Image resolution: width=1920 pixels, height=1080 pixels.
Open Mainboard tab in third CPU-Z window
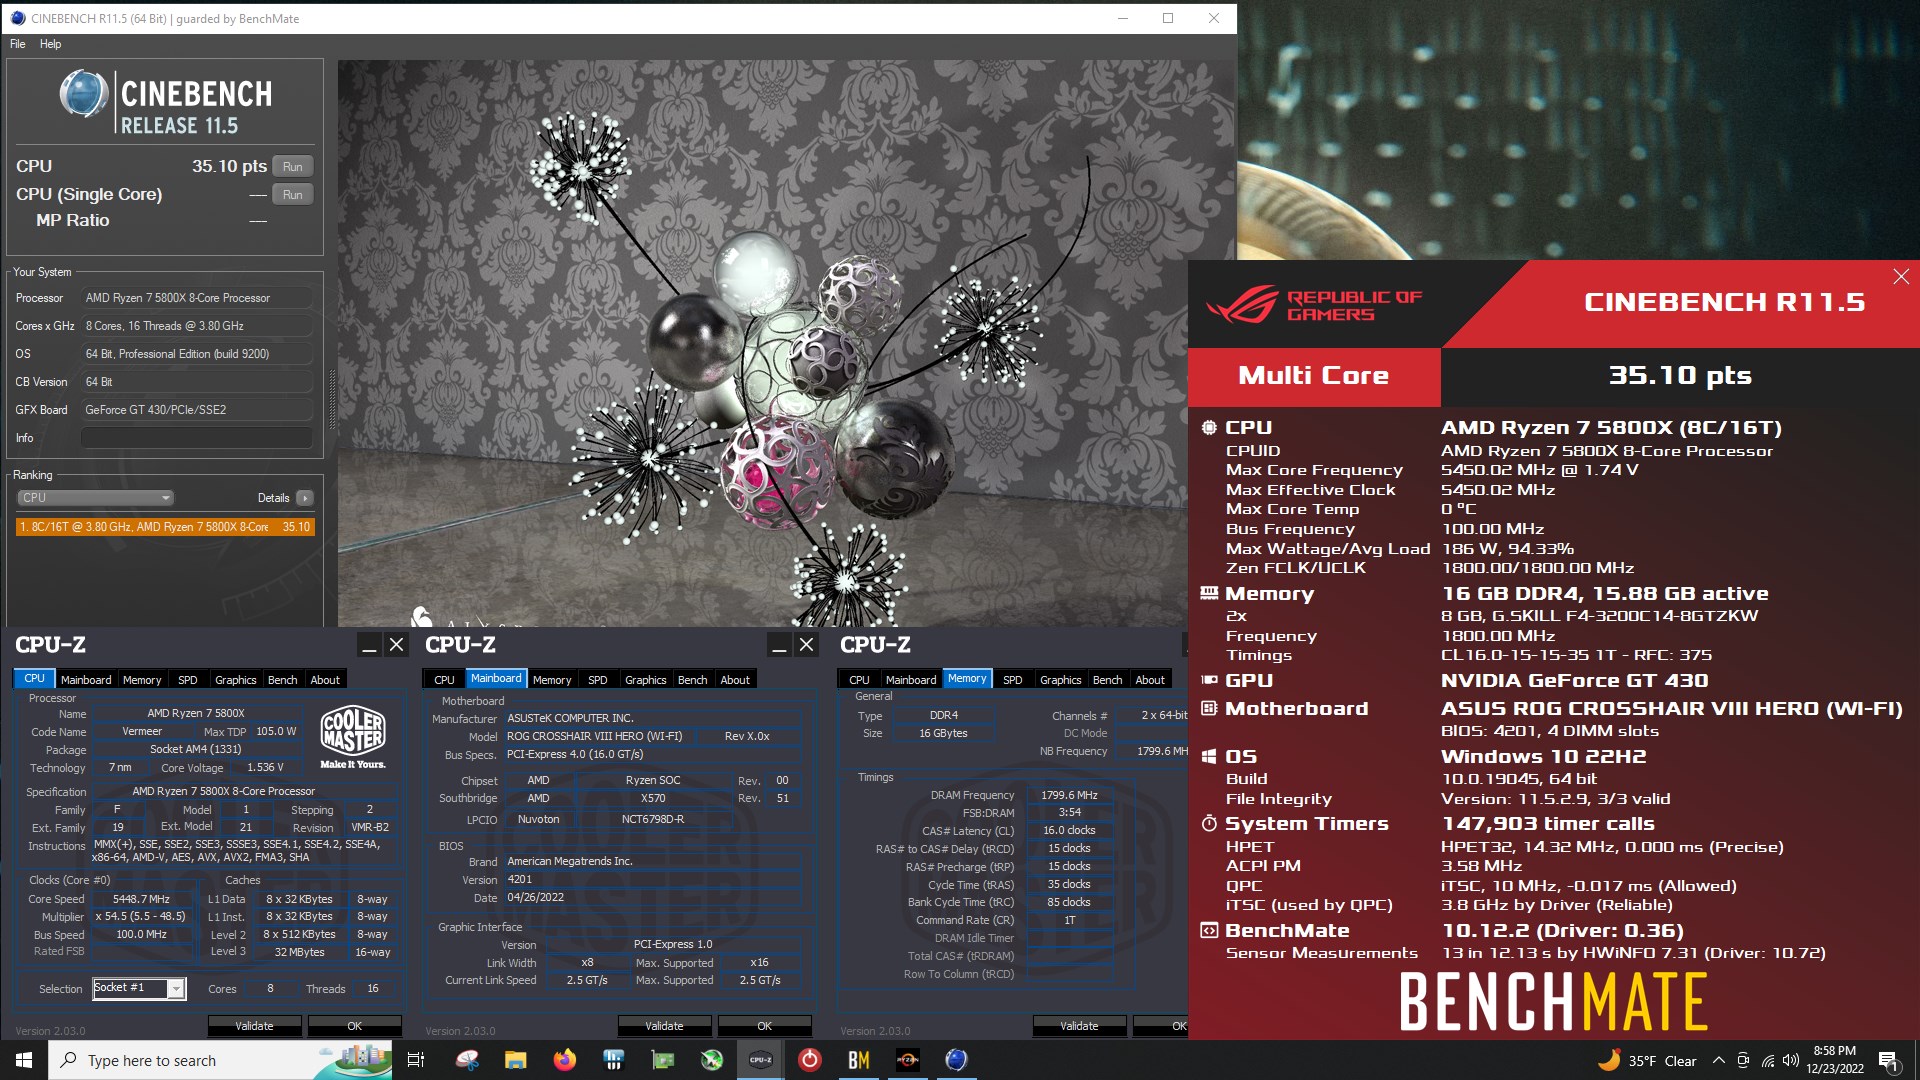[911, 680]
